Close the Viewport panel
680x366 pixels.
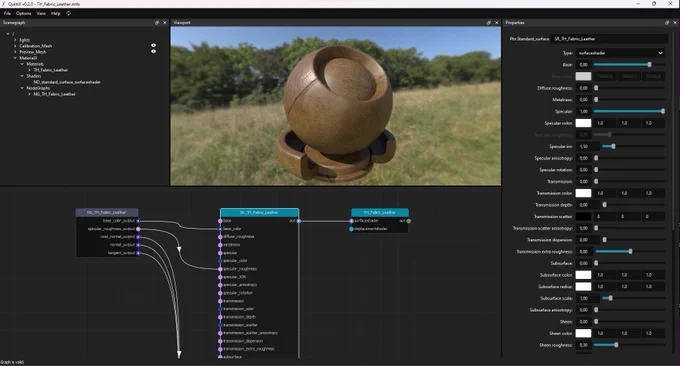pyautogui.click(x=497, y=23)
